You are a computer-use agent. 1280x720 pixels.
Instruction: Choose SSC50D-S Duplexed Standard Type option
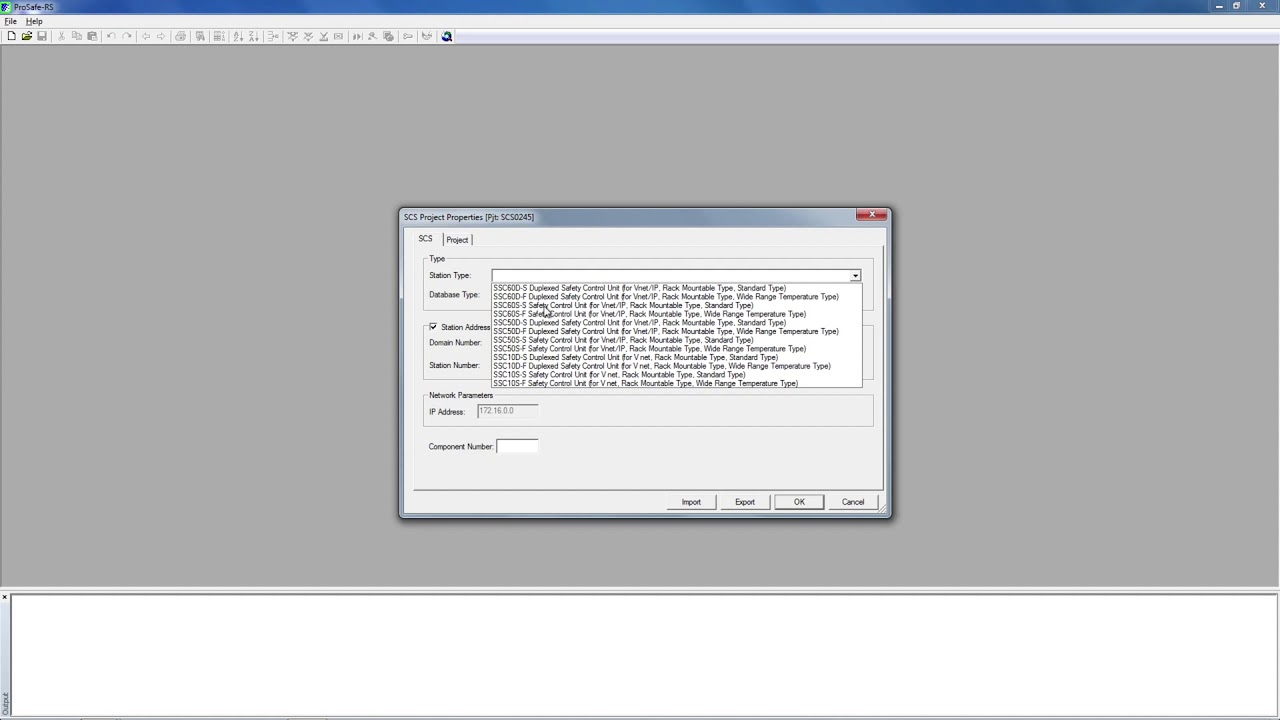point(676,323)
